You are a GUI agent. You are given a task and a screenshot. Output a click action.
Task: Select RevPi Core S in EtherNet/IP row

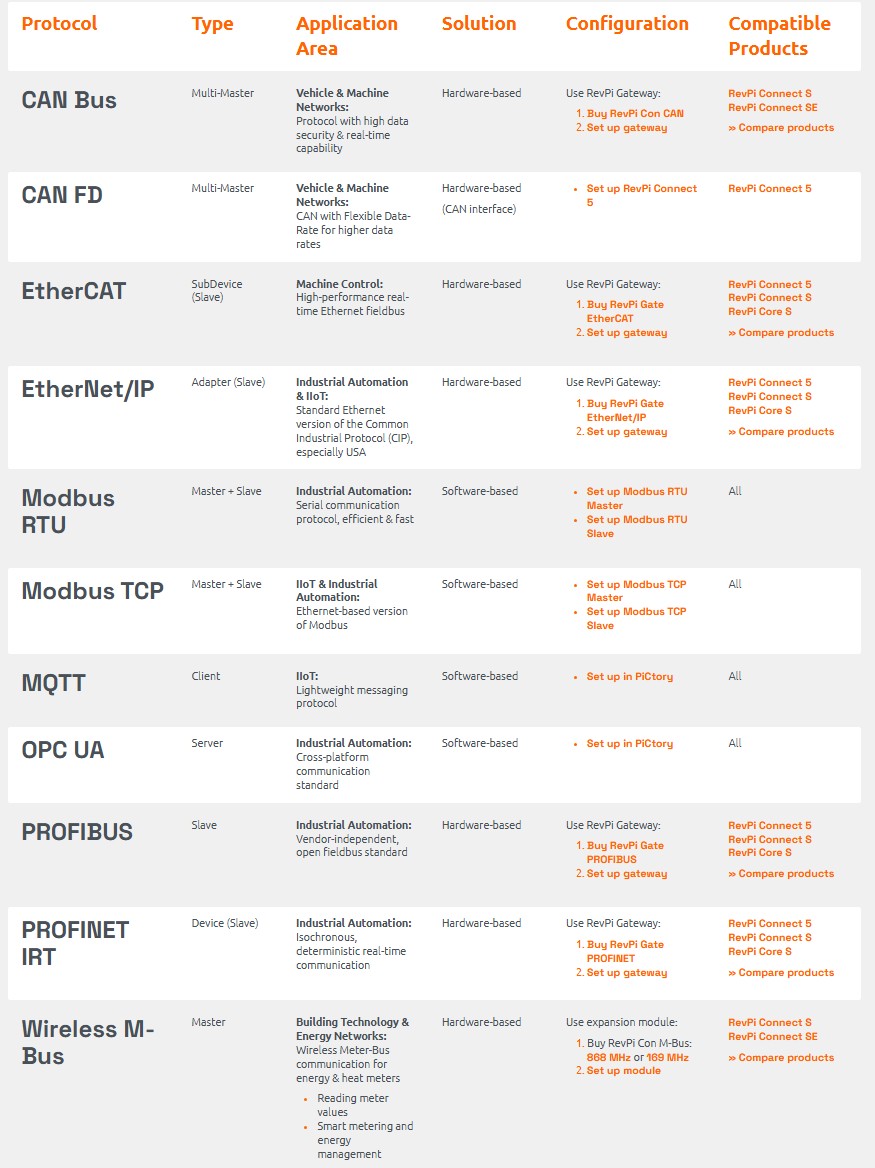coord(759,410)
